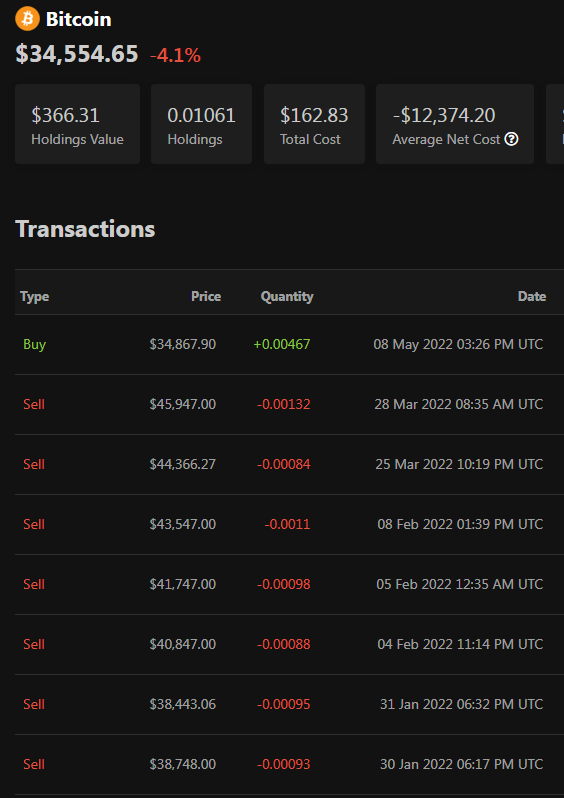Screen dimensions: 564x798
Task: Click the Sell row priced $38,748.00
Action: [290, 765]
